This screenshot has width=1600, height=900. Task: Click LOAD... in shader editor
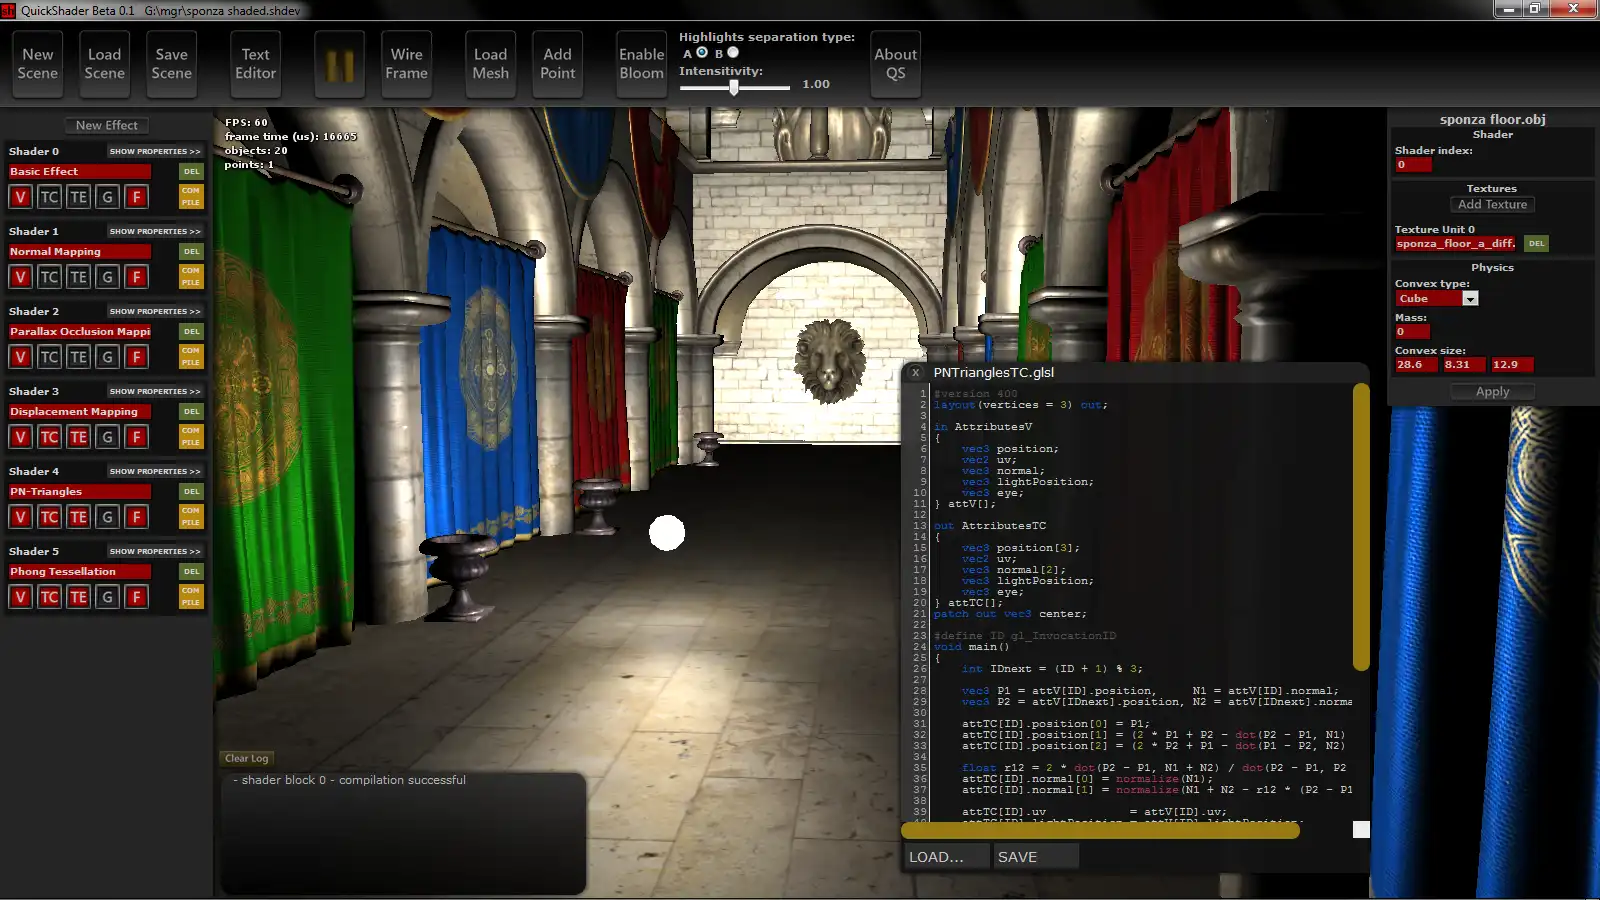click(x=947, y=857)
